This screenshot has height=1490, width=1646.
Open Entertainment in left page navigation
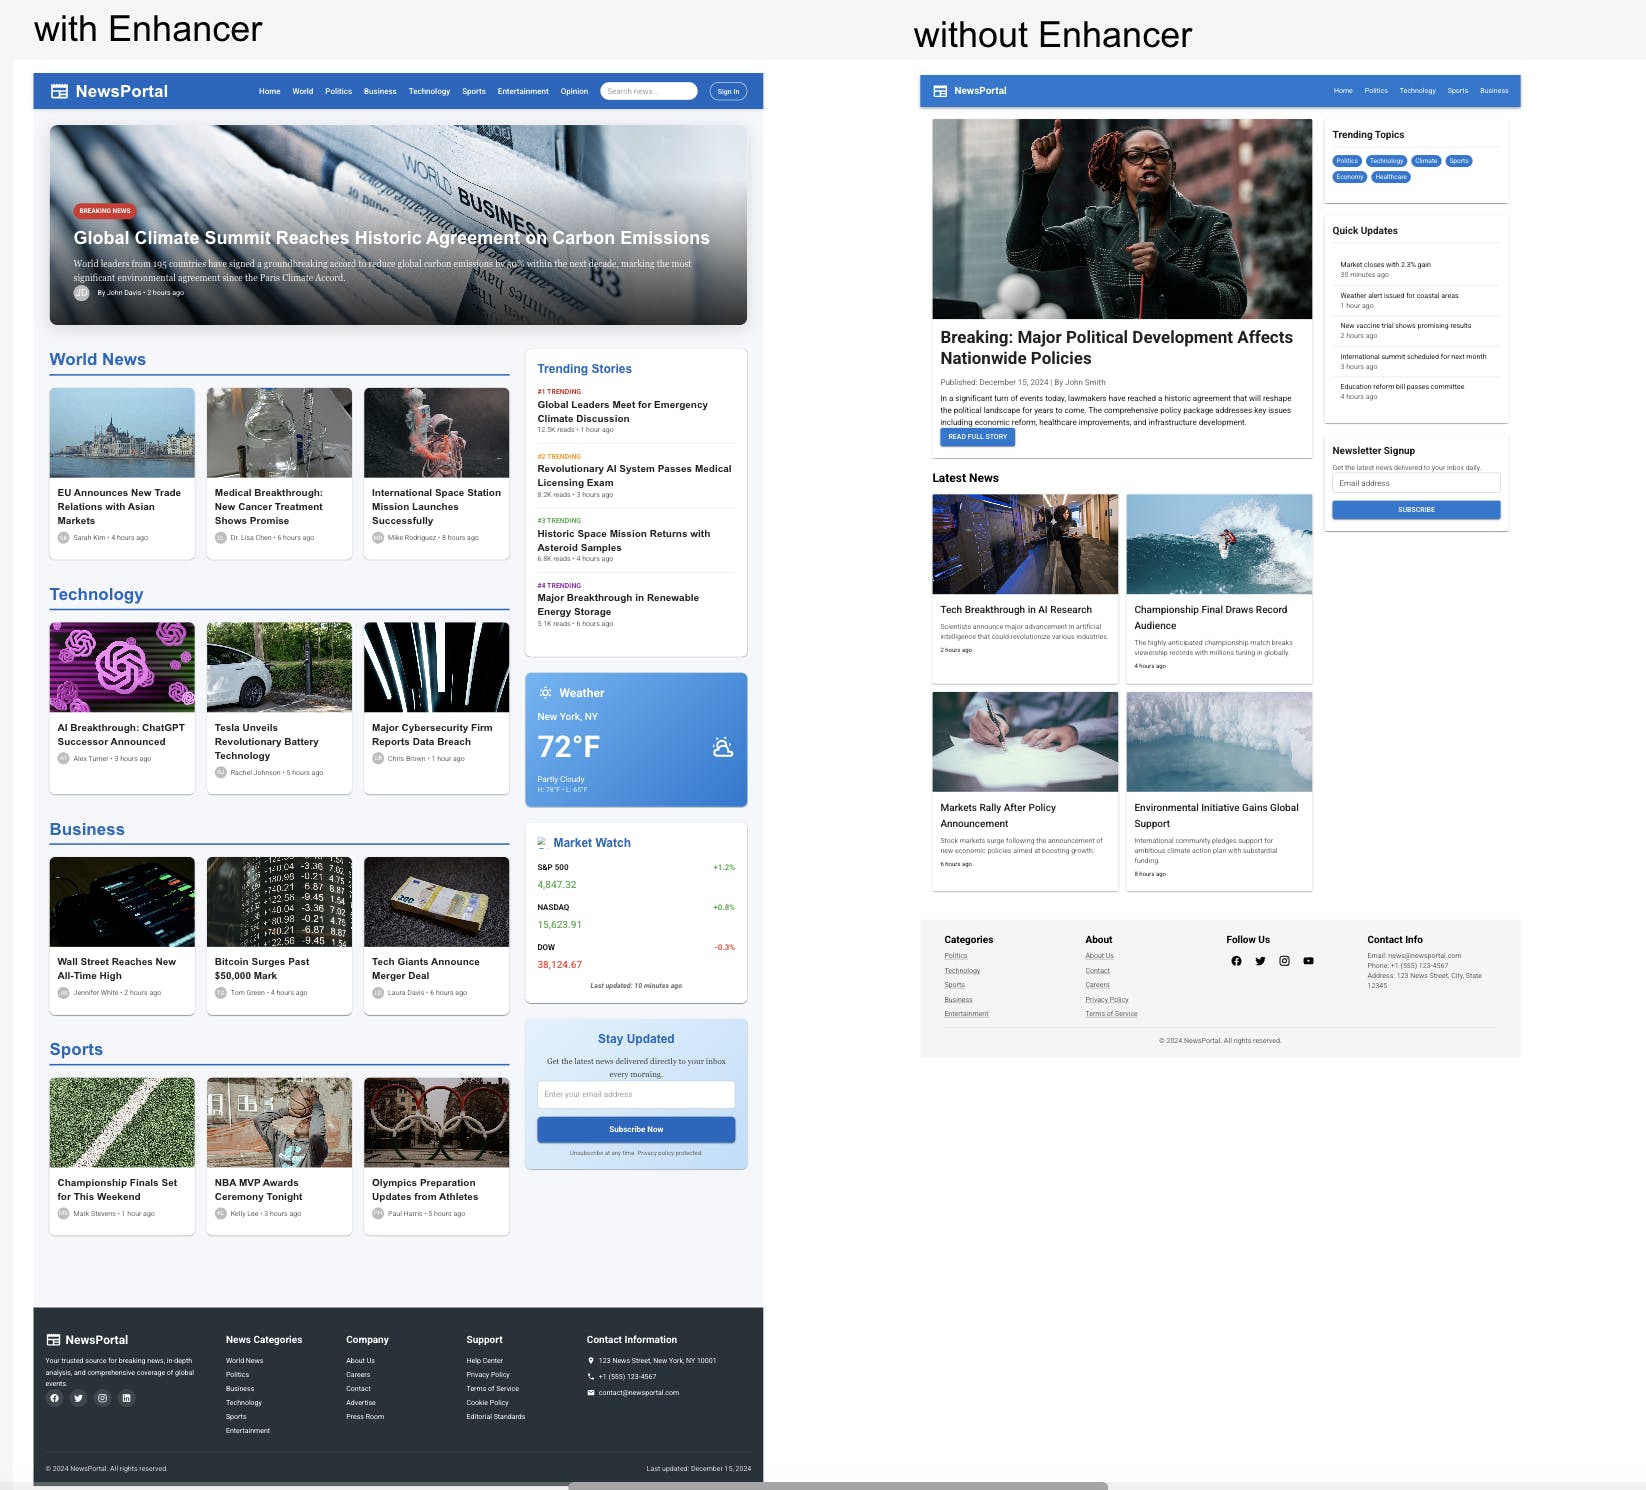coord(523,91)
